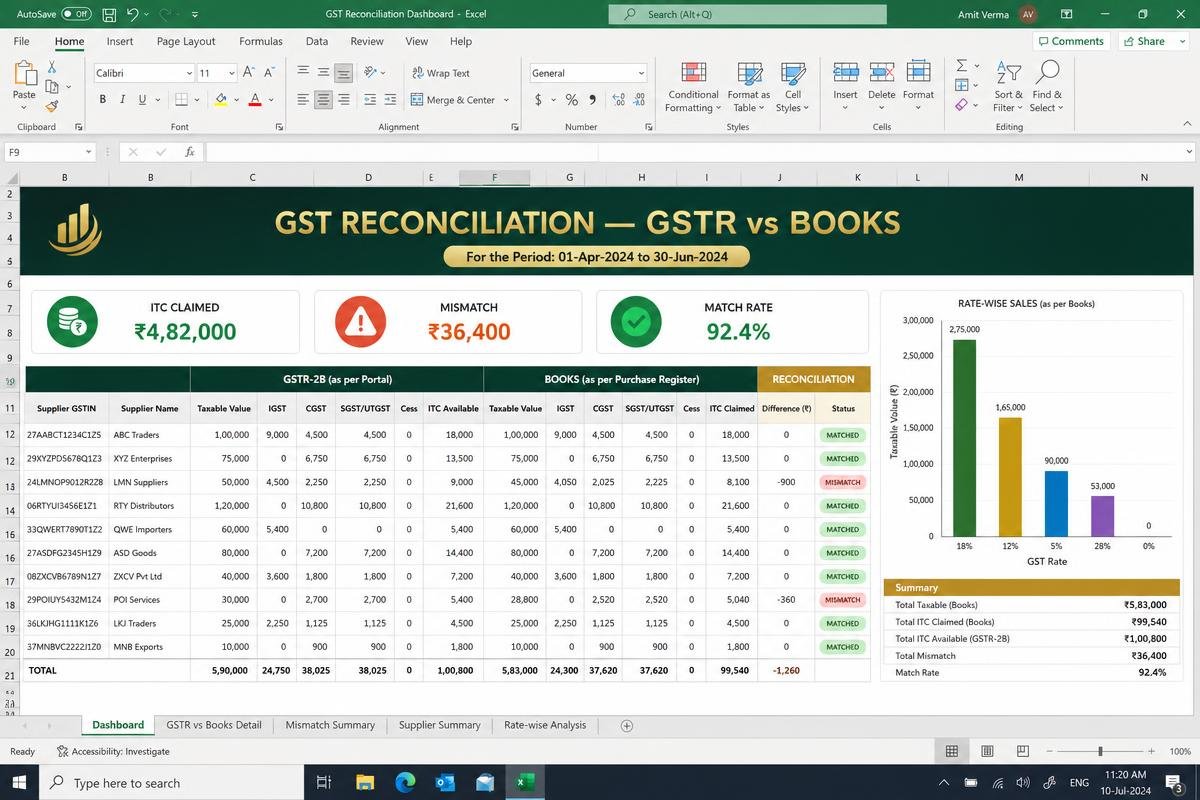This screenshot has height=800, width=1200.
Task: Apply comma style
Action: (593, 100)
